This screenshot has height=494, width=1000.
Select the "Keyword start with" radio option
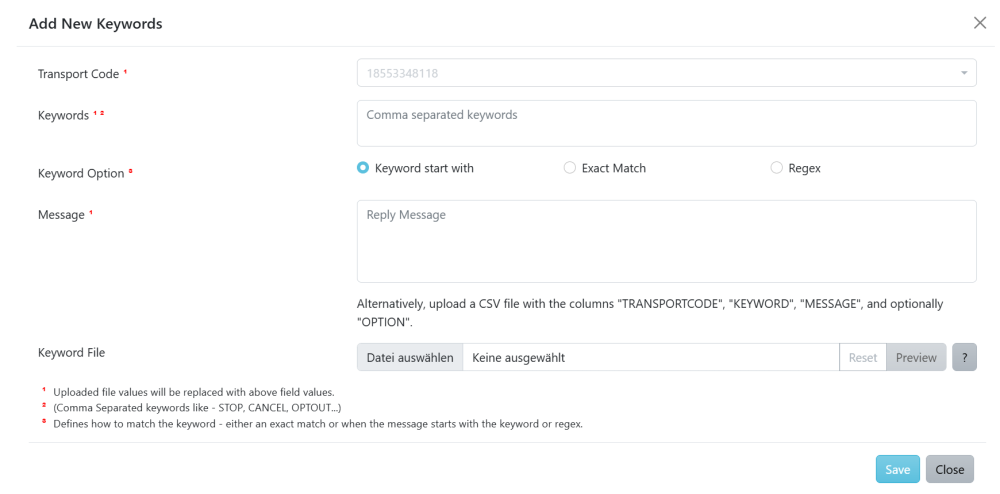pos(364,168)
